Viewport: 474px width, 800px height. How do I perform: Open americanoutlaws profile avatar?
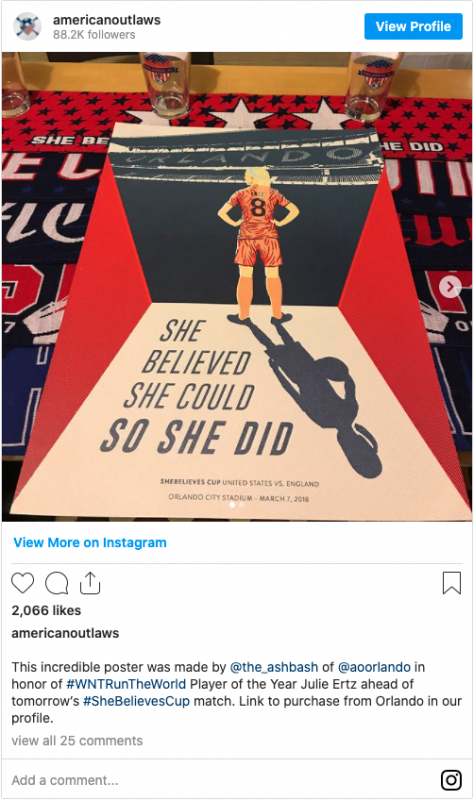(27, 27)
